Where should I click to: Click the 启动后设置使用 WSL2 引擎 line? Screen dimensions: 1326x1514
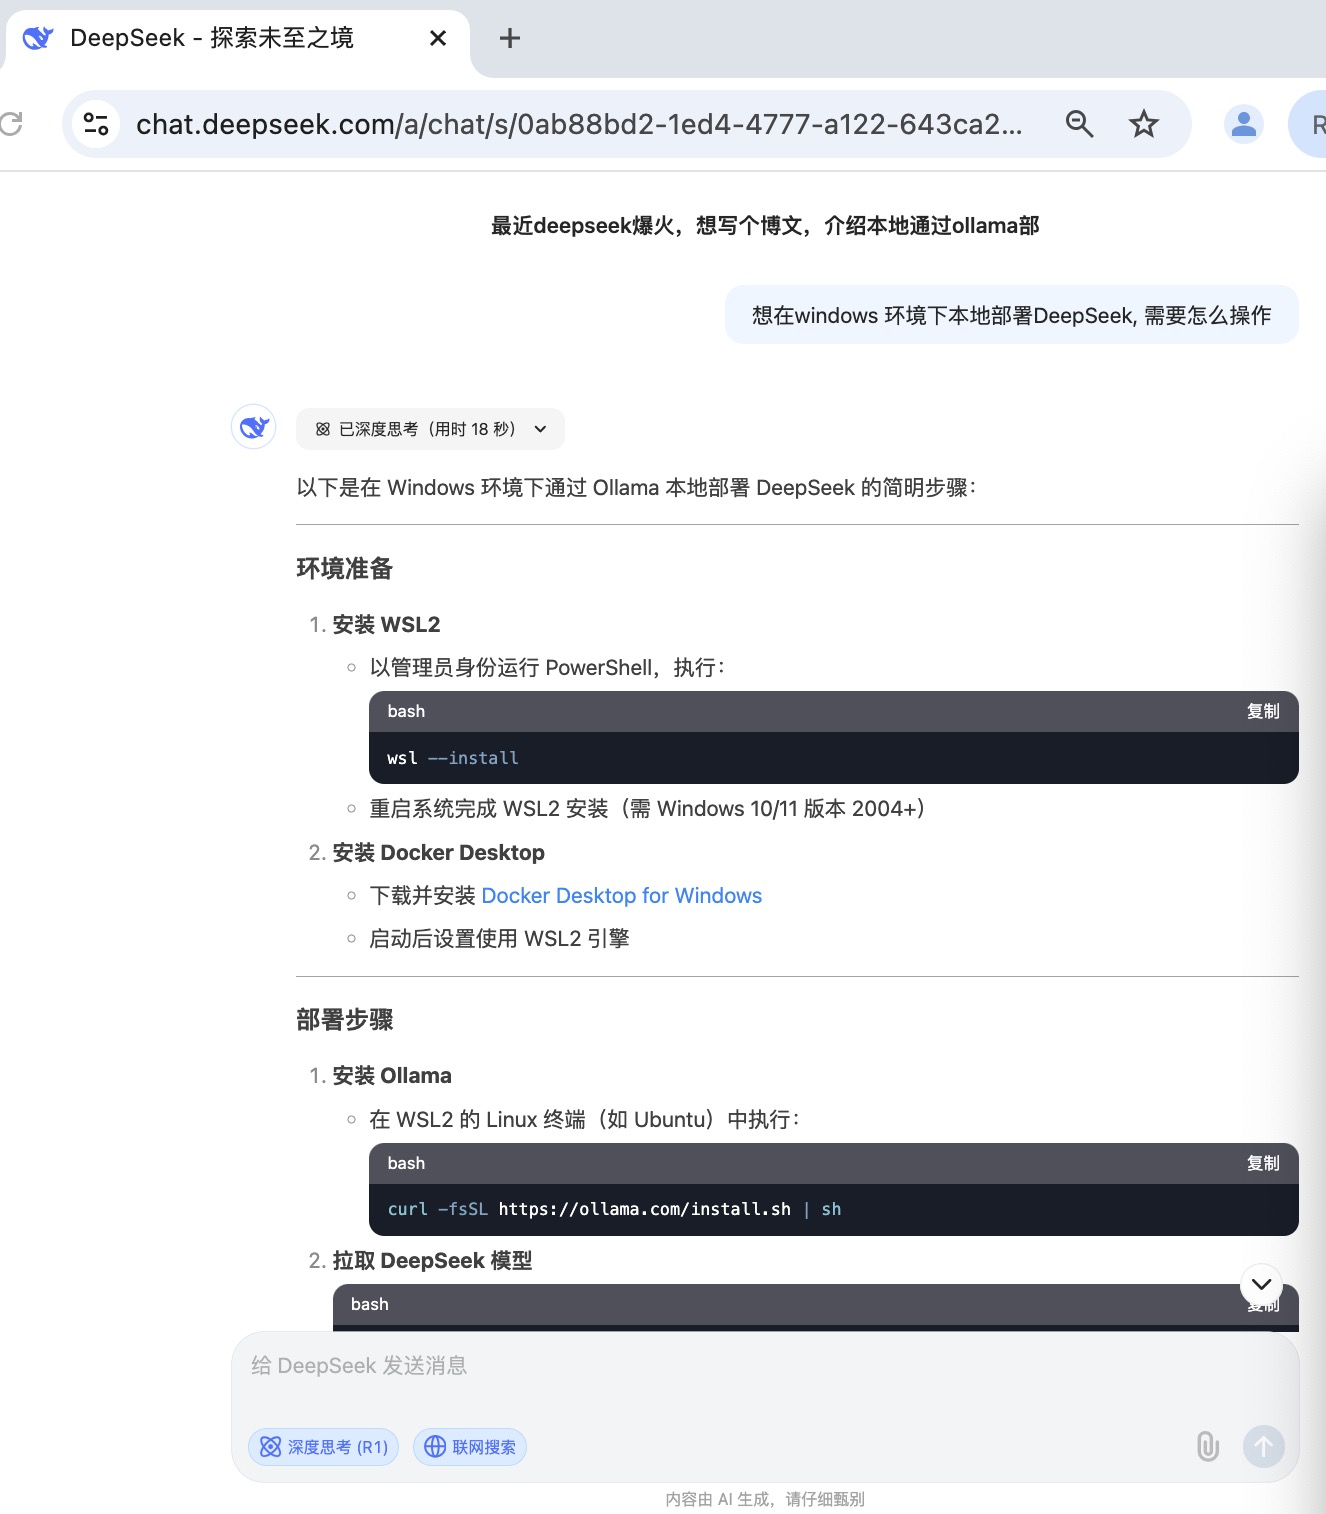point(499,938)
